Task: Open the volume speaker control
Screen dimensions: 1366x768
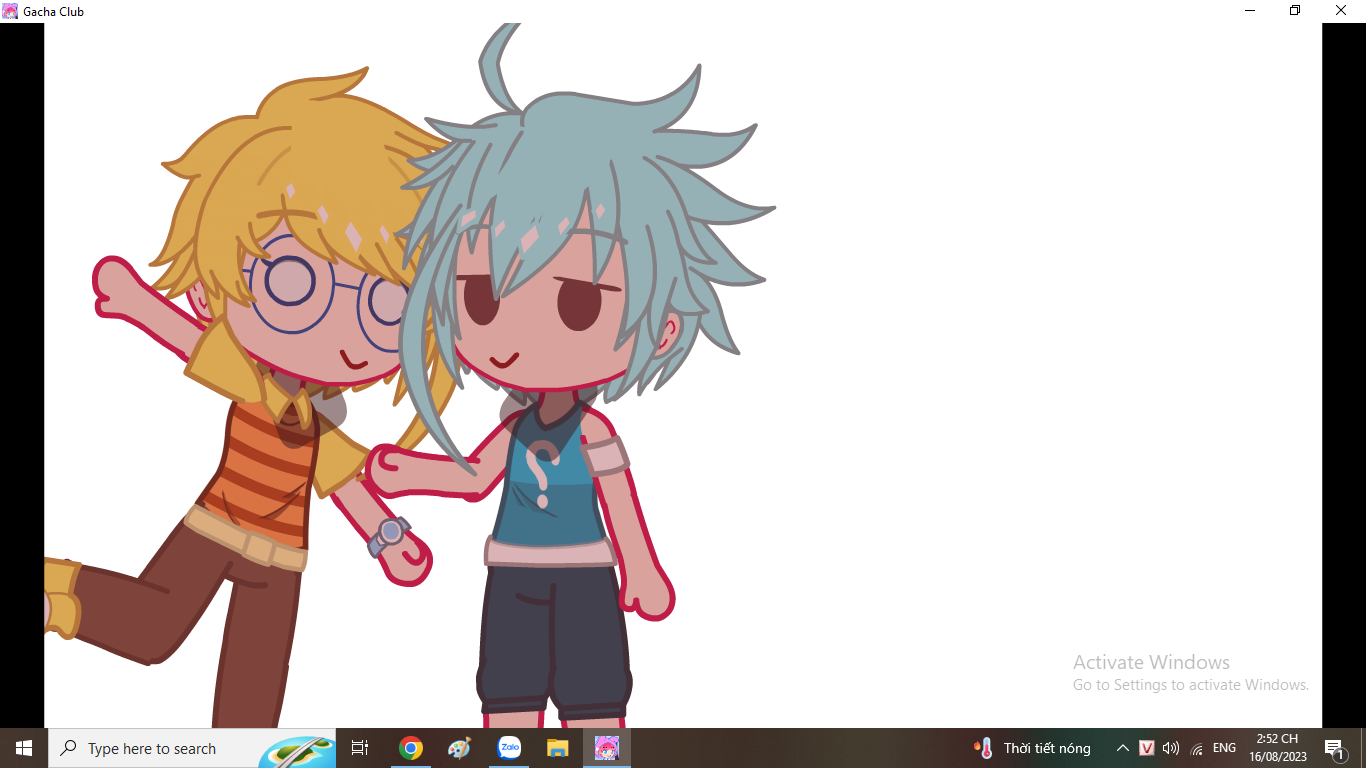Action: point(1171,748)
